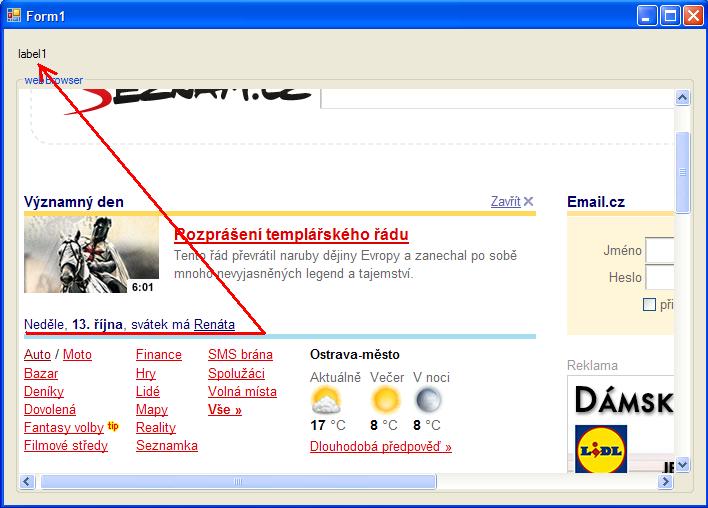Maximize the Form1 window
Screen dimensions: 708x508
tap(671, 16)
